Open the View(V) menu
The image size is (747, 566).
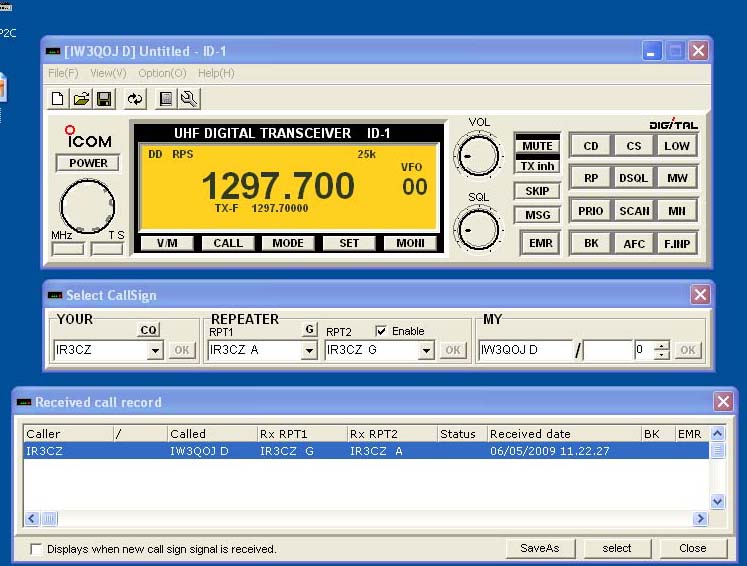point(108,73)
